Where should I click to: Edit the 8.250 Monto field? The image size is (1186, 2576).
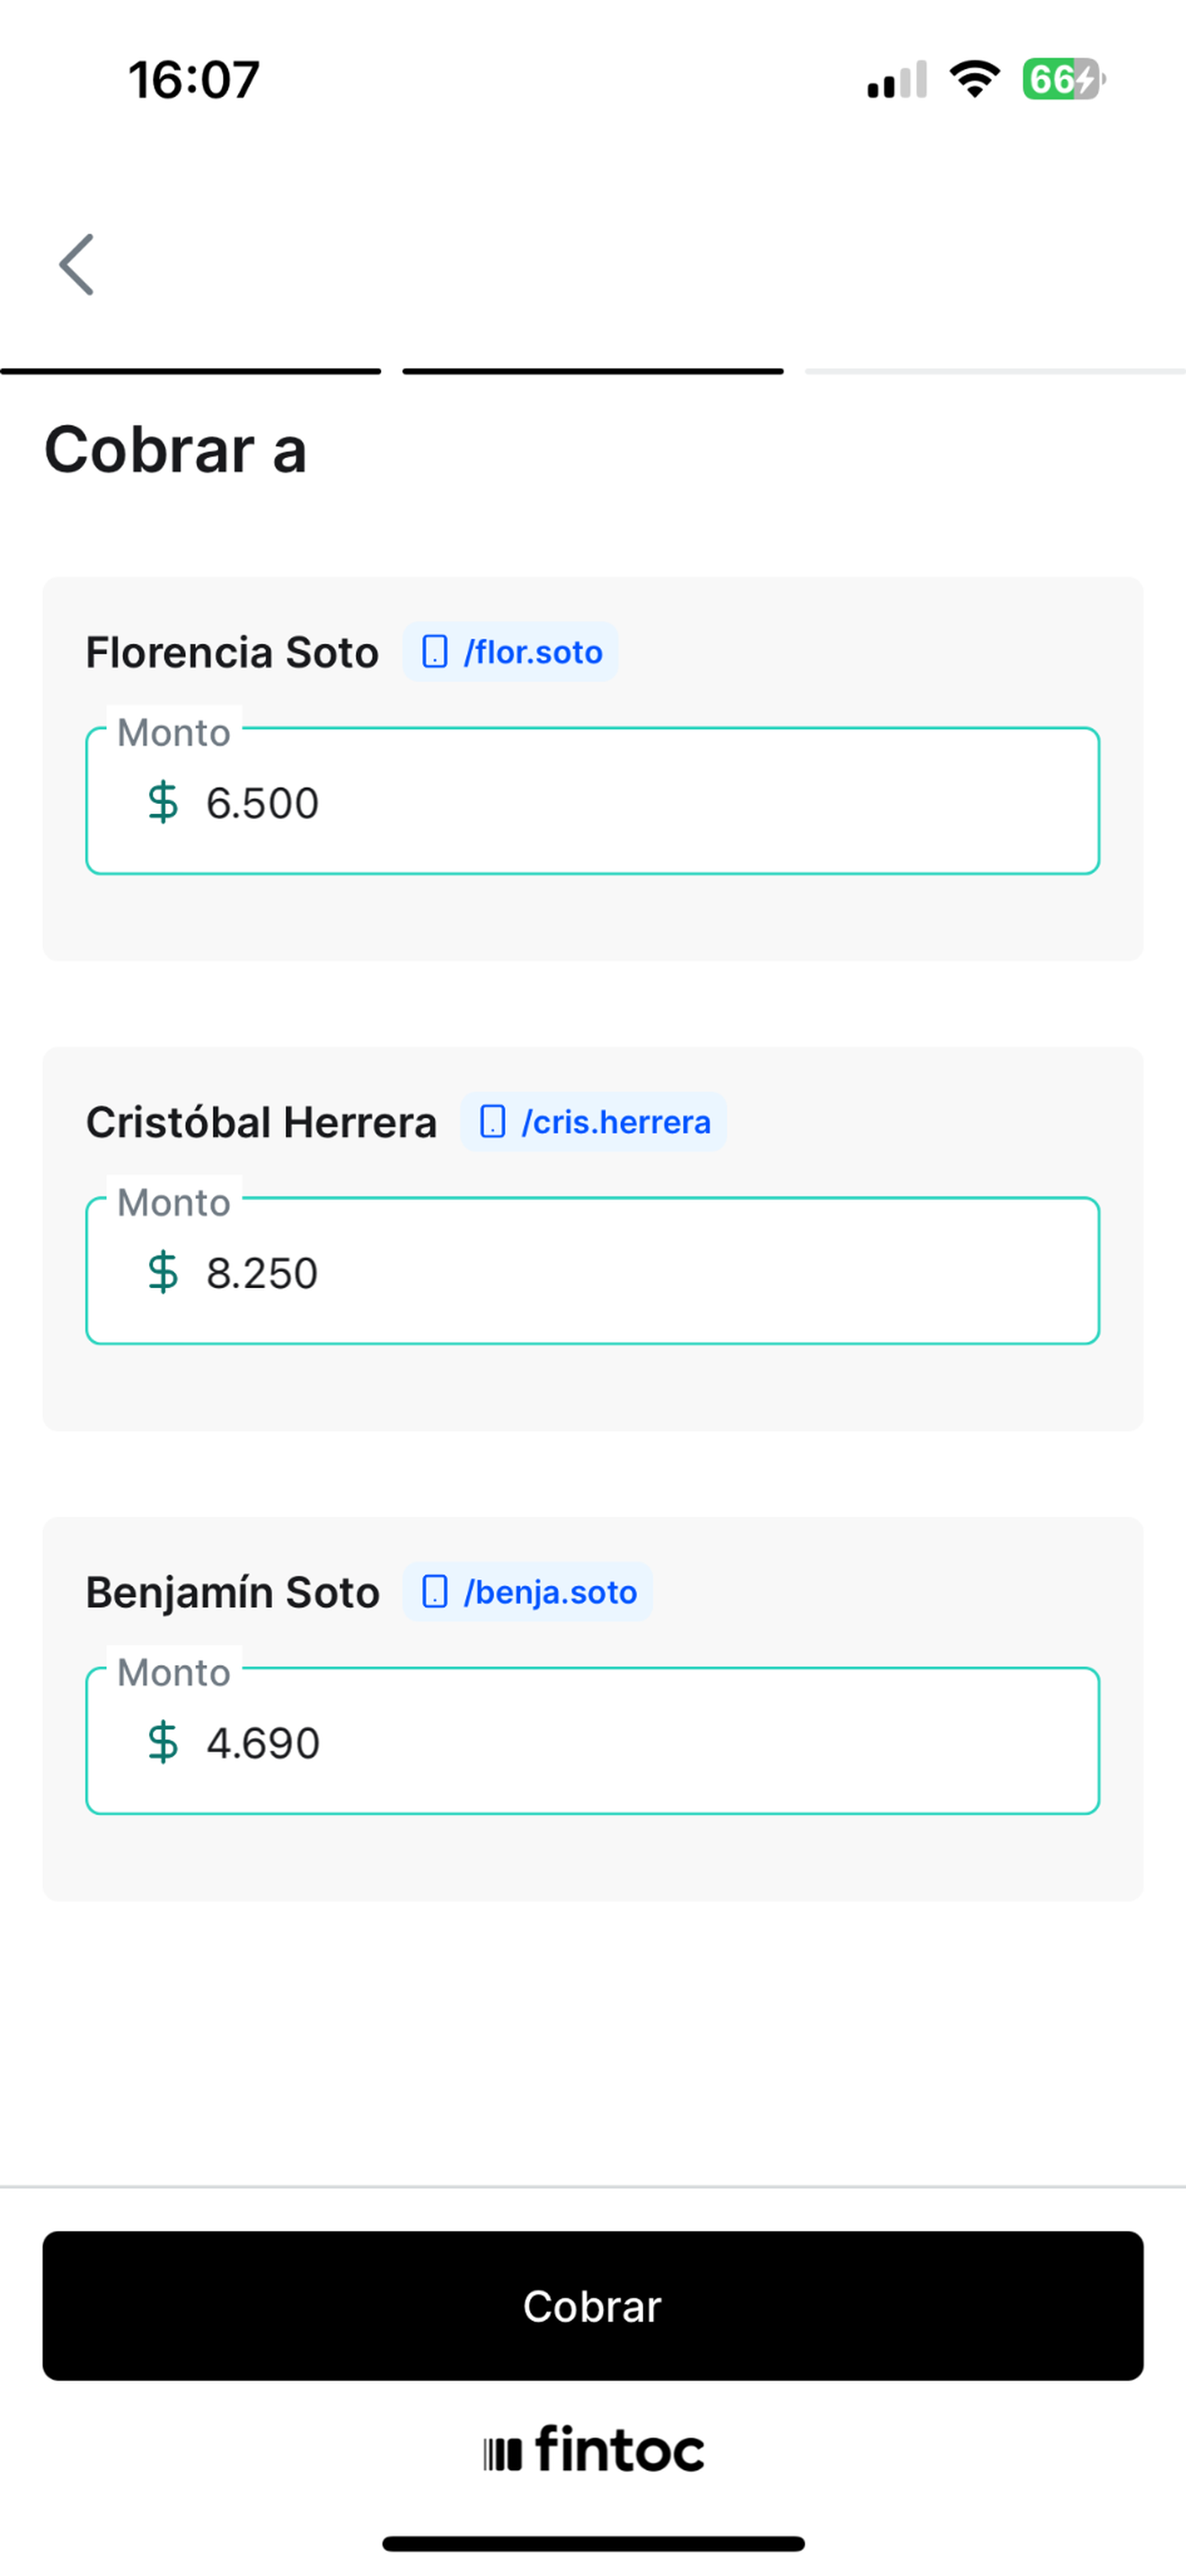click(x=593, y=1271)
